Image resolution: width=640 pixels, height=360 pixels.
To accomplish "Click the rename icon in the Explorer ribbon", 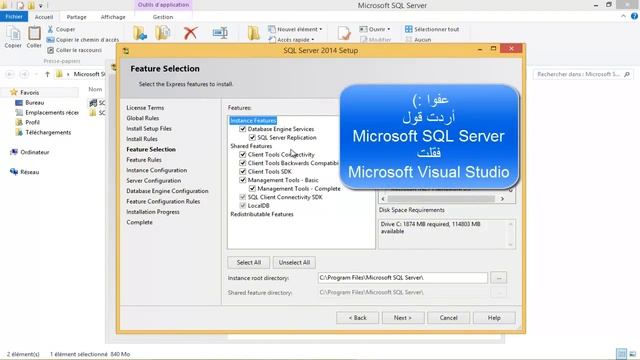I will click(220, 33).
